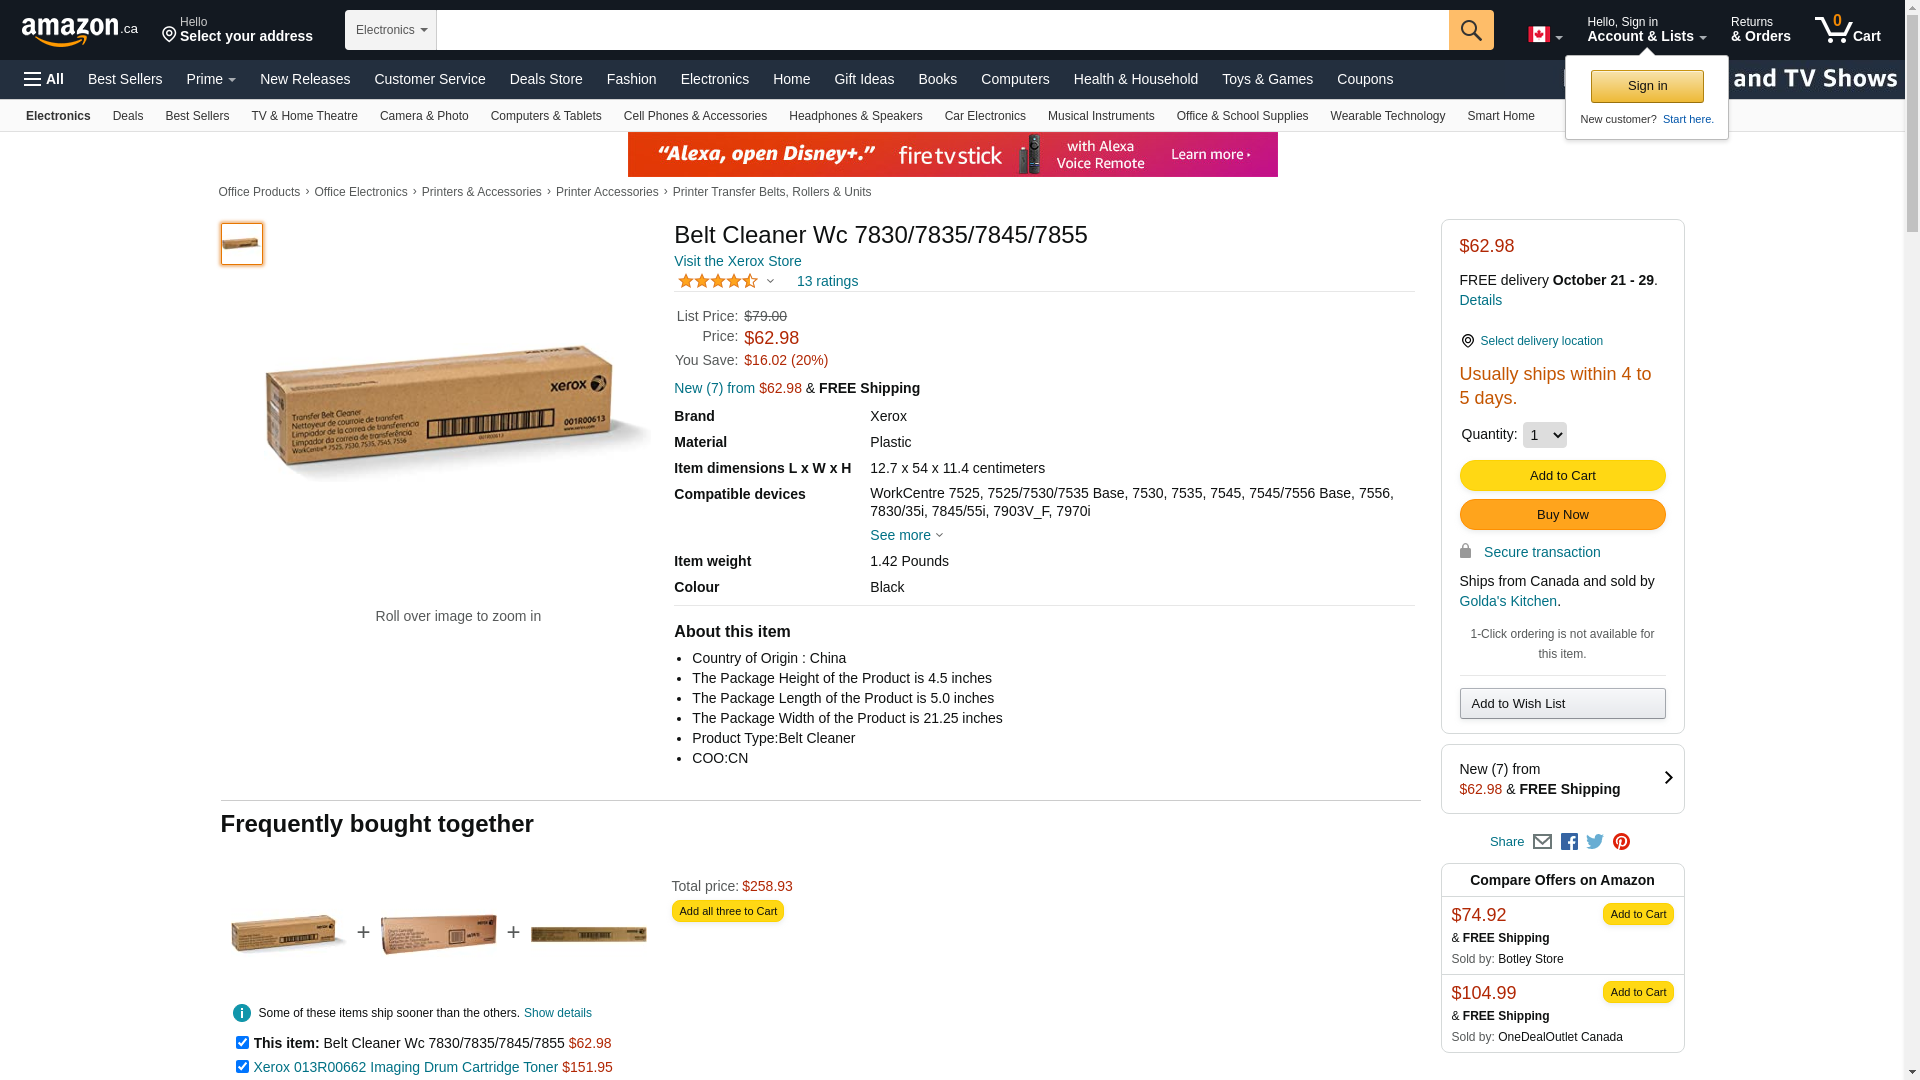The height and width of the screenshot is (1080, 1920).
Task: Uncheck the 'This item' Belt Cleaner checkbox
Action: 242,1042
